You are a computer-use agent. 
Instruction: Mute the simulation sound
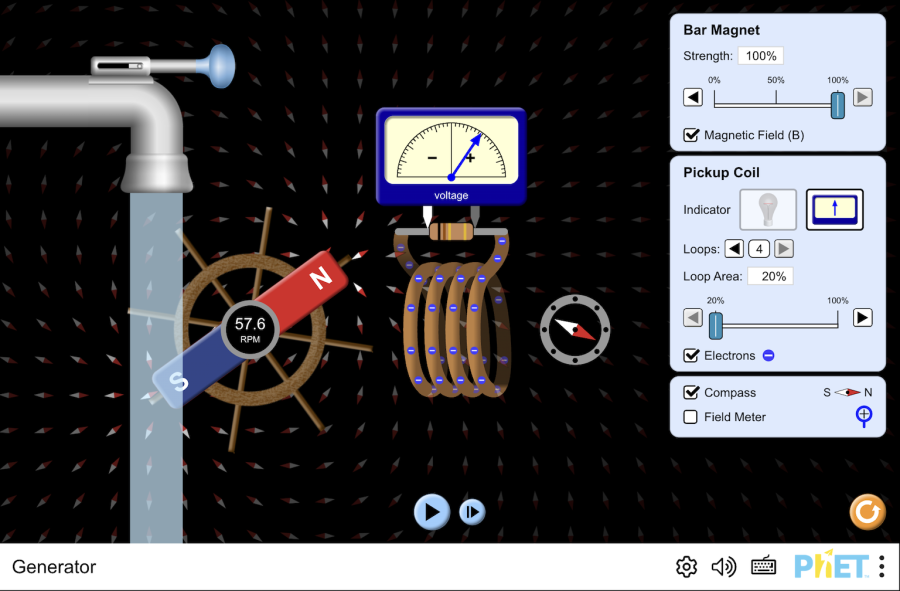coord(723,567)
